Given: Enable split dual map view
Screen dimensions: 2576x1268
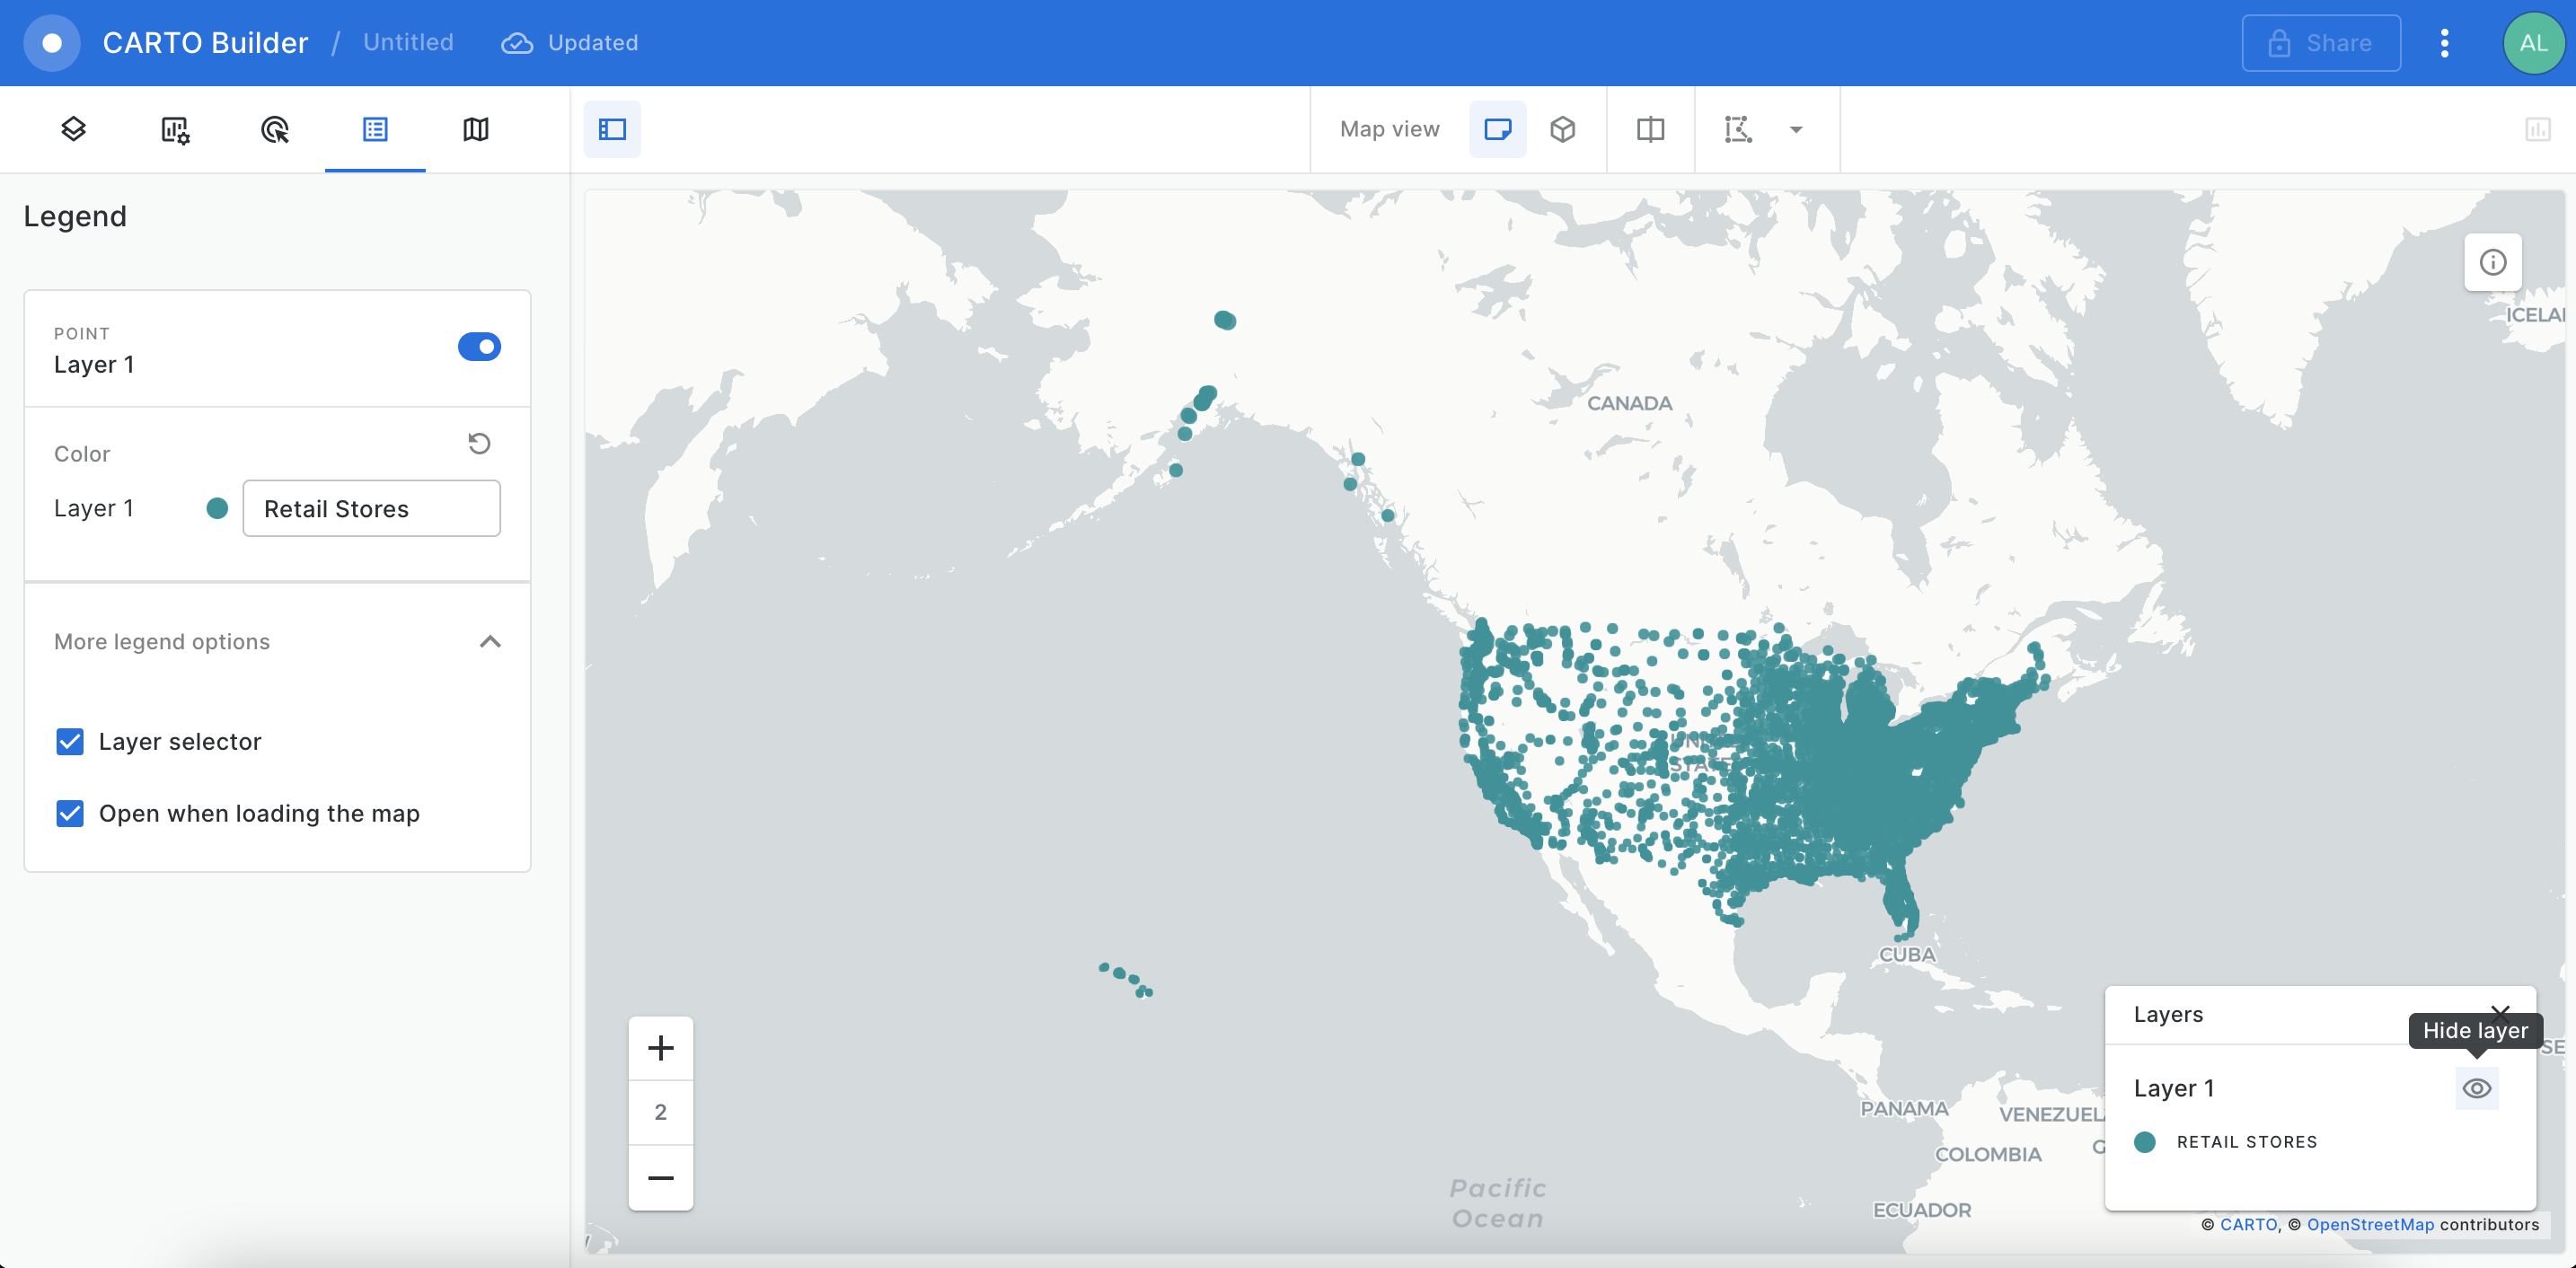Looking at the screenshot, I should point(1650,129).
